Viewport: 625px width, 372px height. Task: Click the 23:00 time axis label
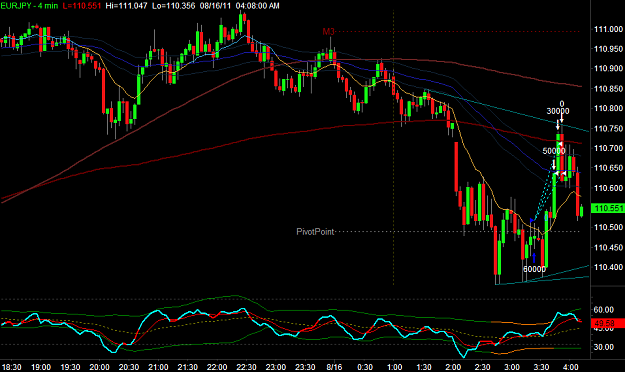coord(276,367)
